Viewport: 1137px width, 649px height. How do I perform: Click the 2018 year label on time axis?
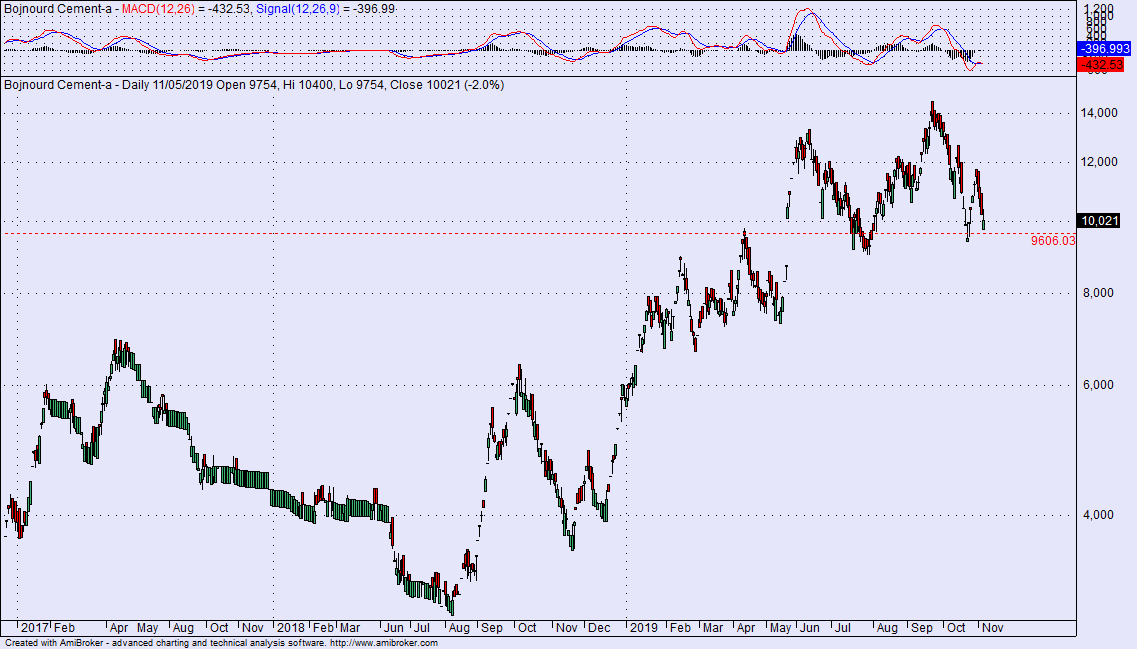point(291,628)
